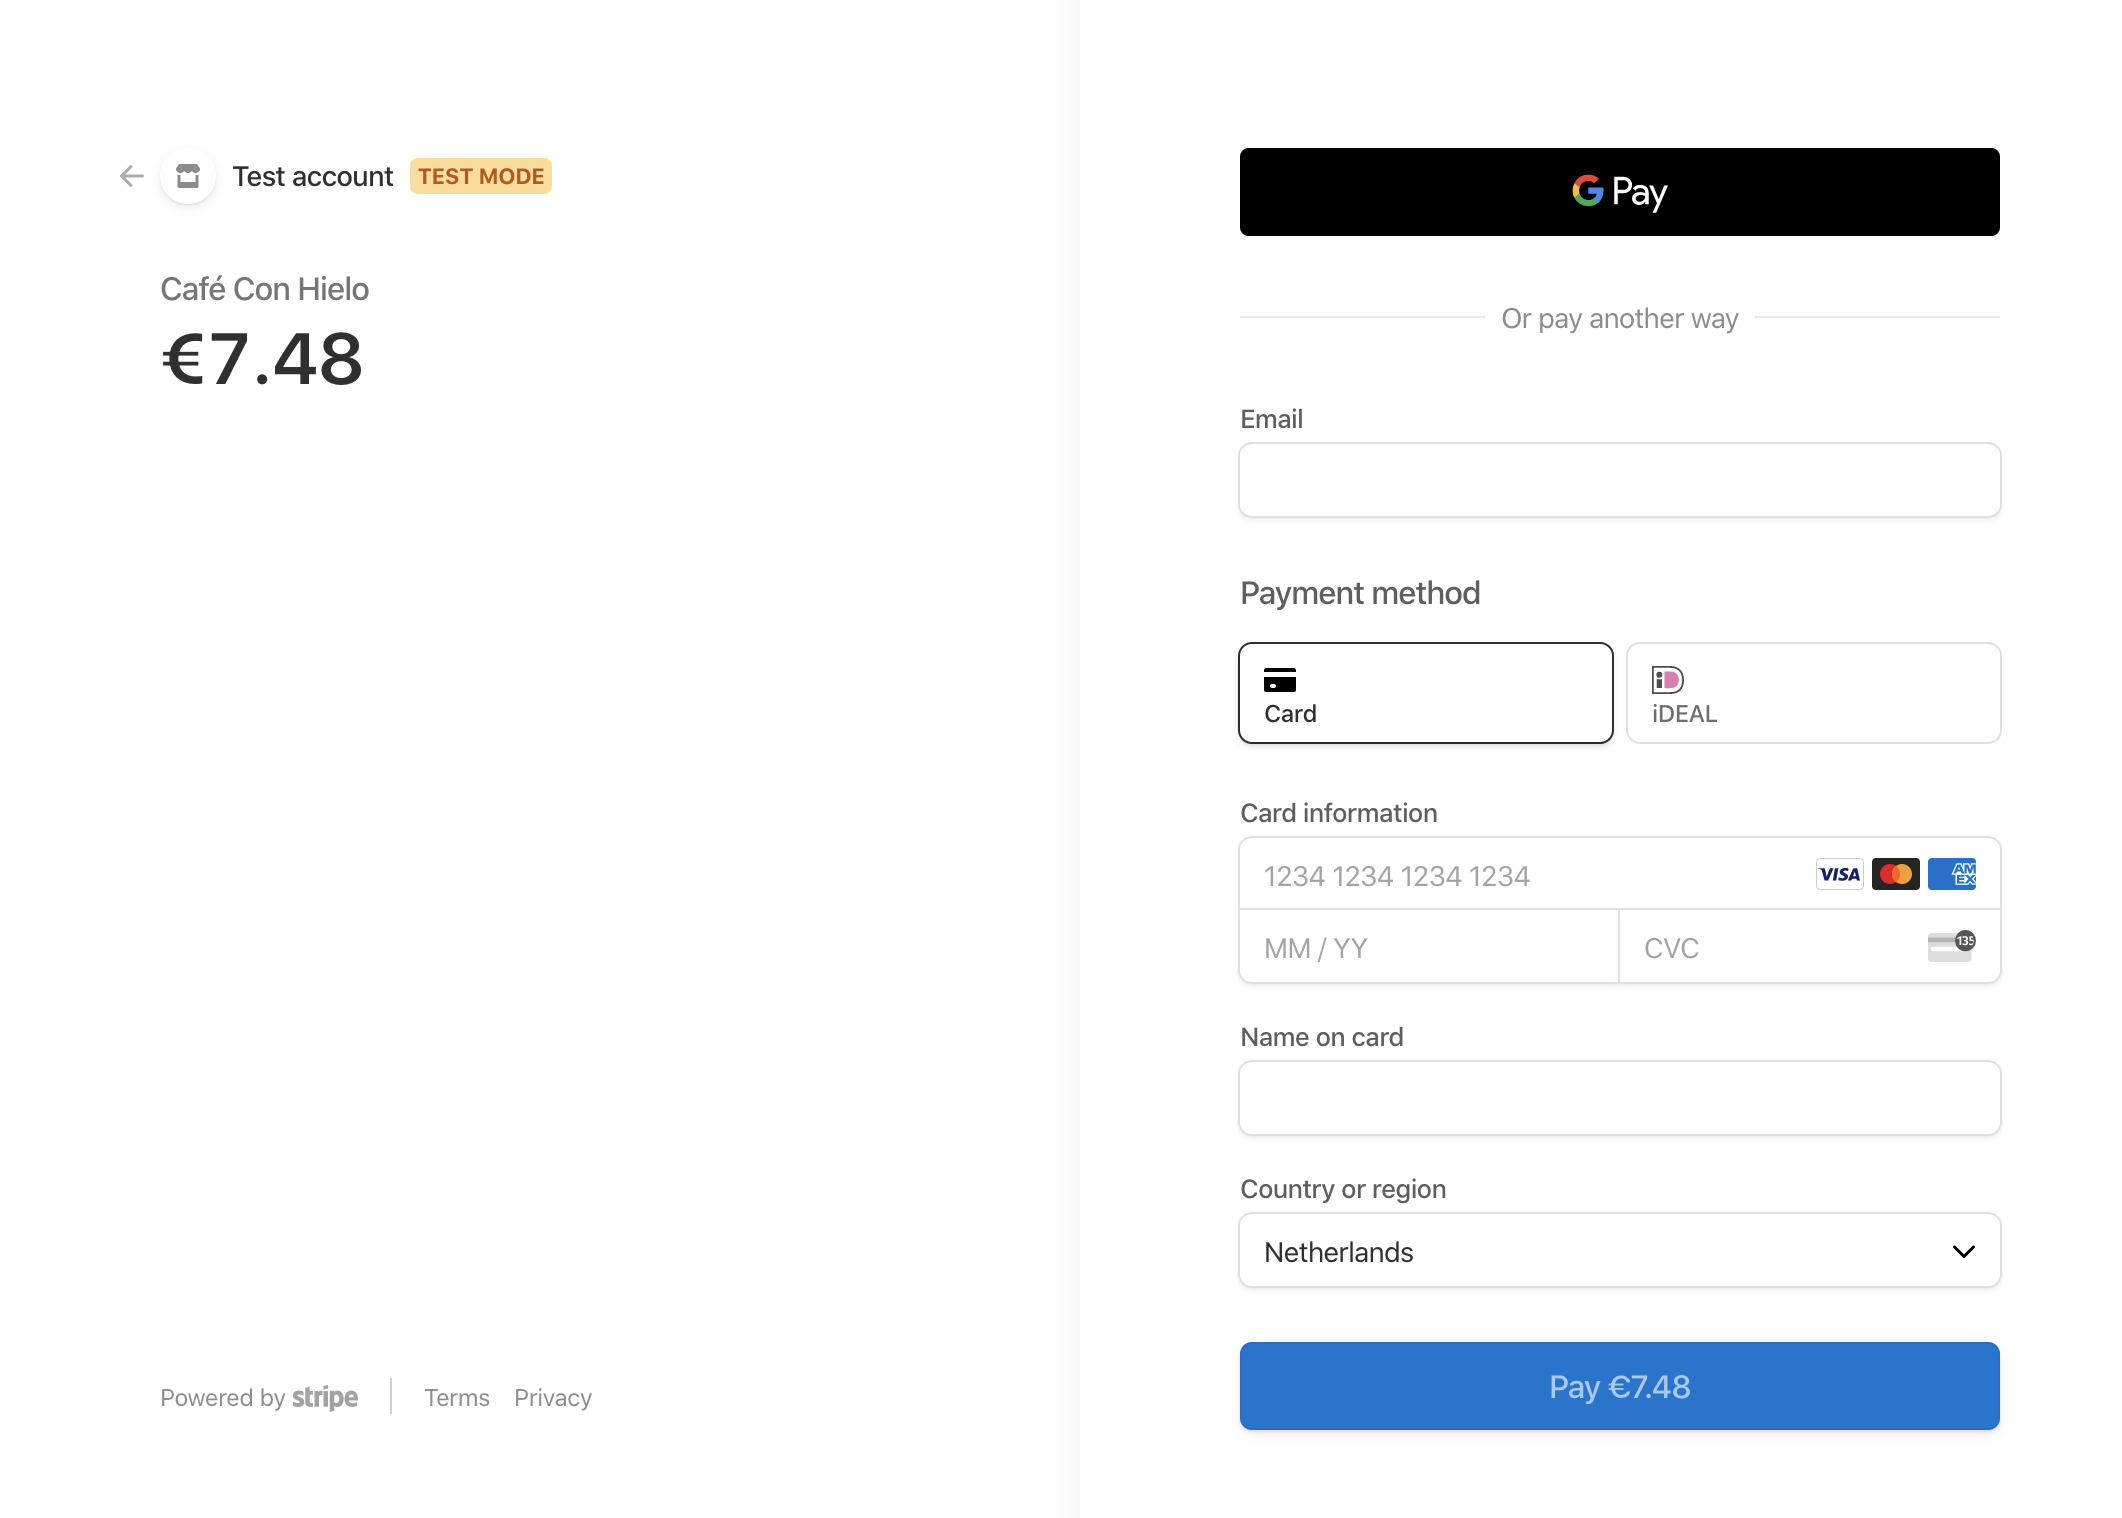The image size is (2122, 1518).
Task: Click the American Express brand icon
Action: tap(1951, 874)
